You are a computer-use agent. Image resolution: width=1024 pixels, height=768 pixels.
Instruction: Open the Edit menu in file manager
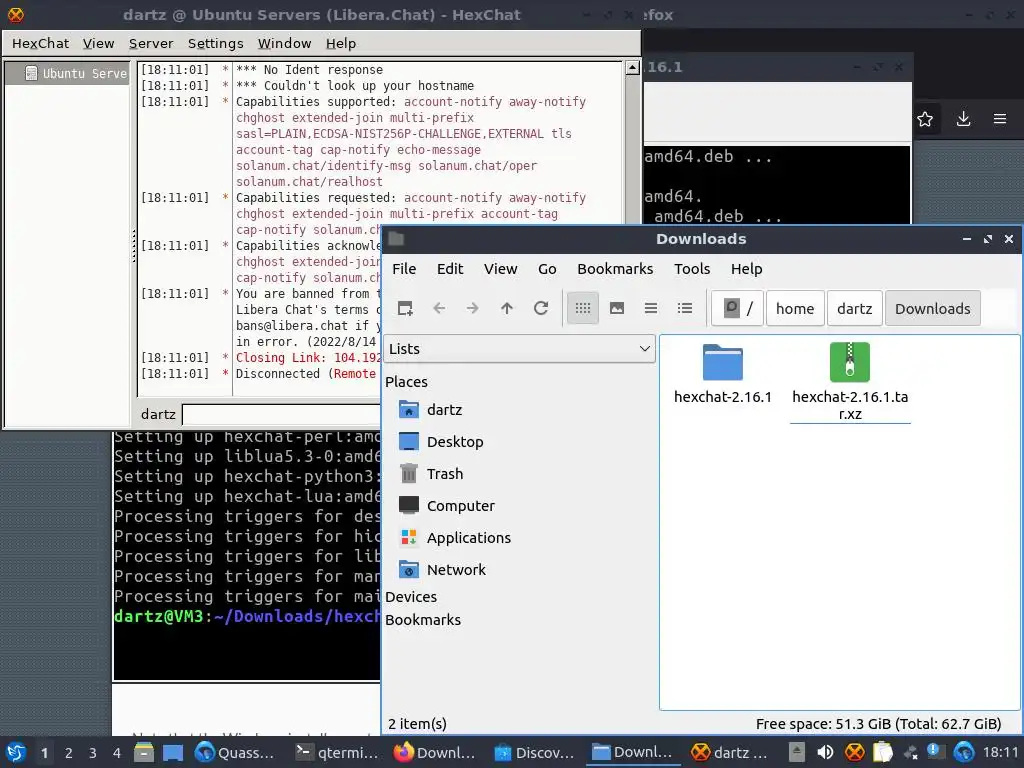(x=450, y=269)
